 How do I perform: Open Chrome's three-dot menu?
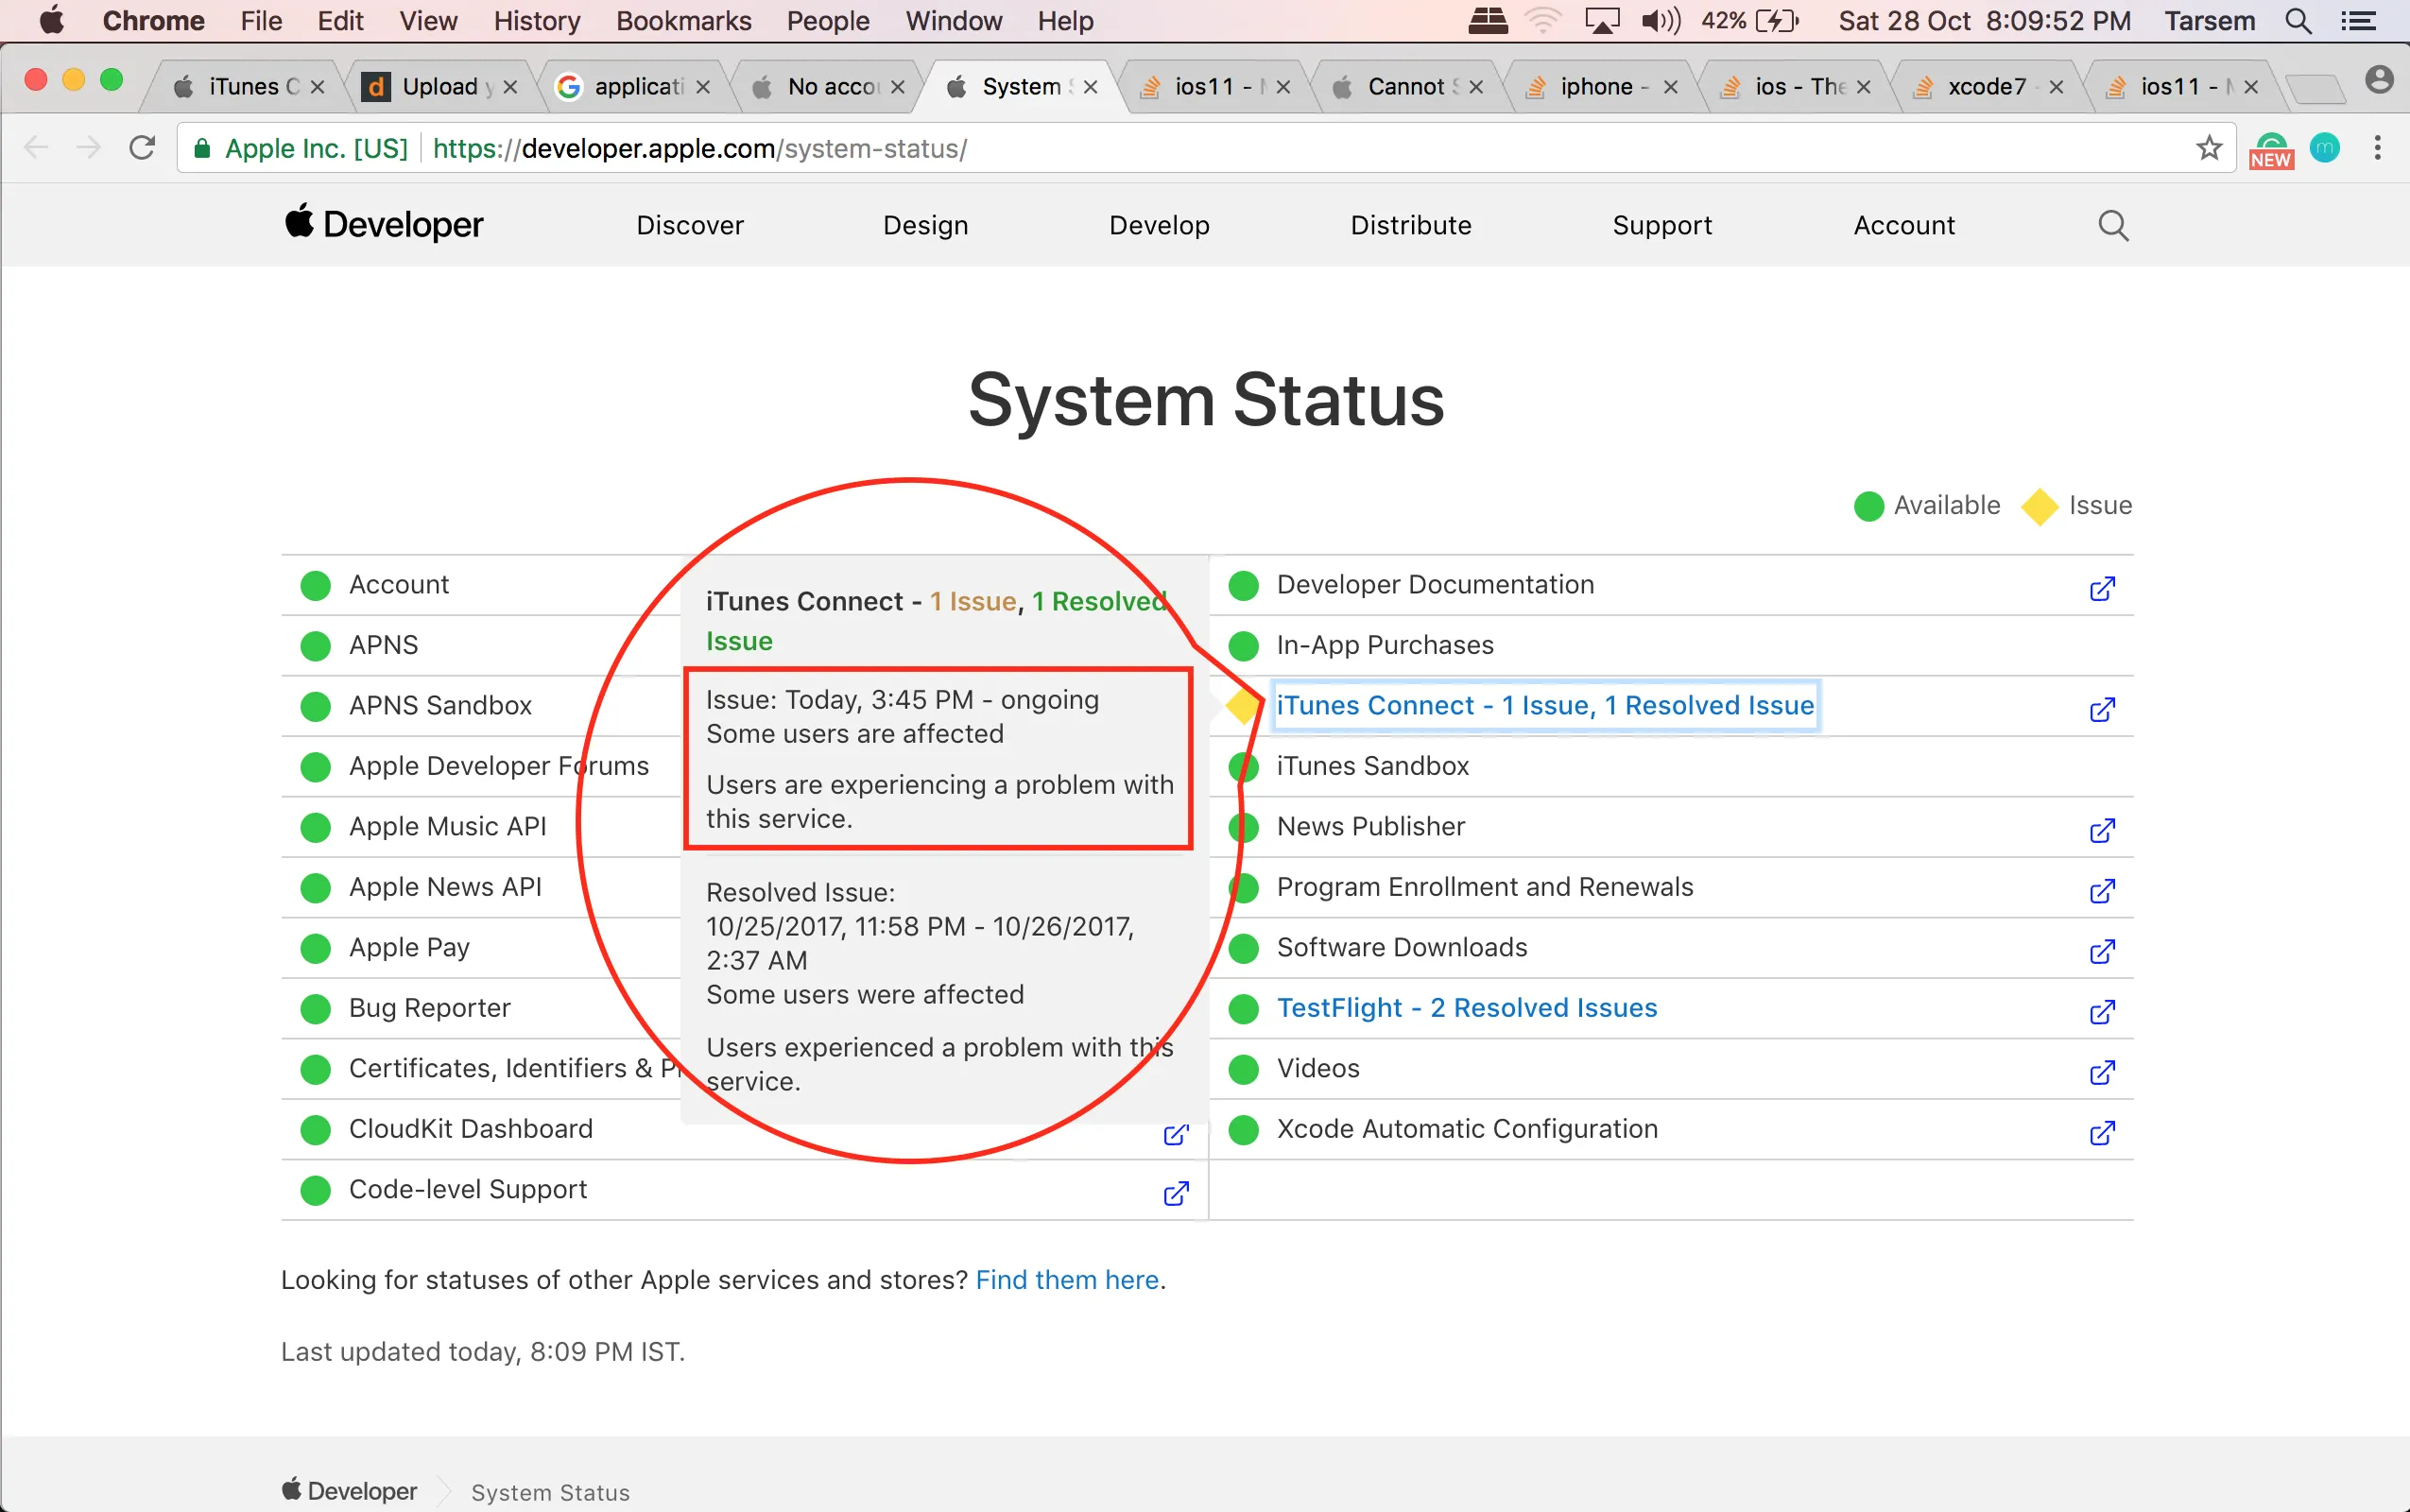2378,149
